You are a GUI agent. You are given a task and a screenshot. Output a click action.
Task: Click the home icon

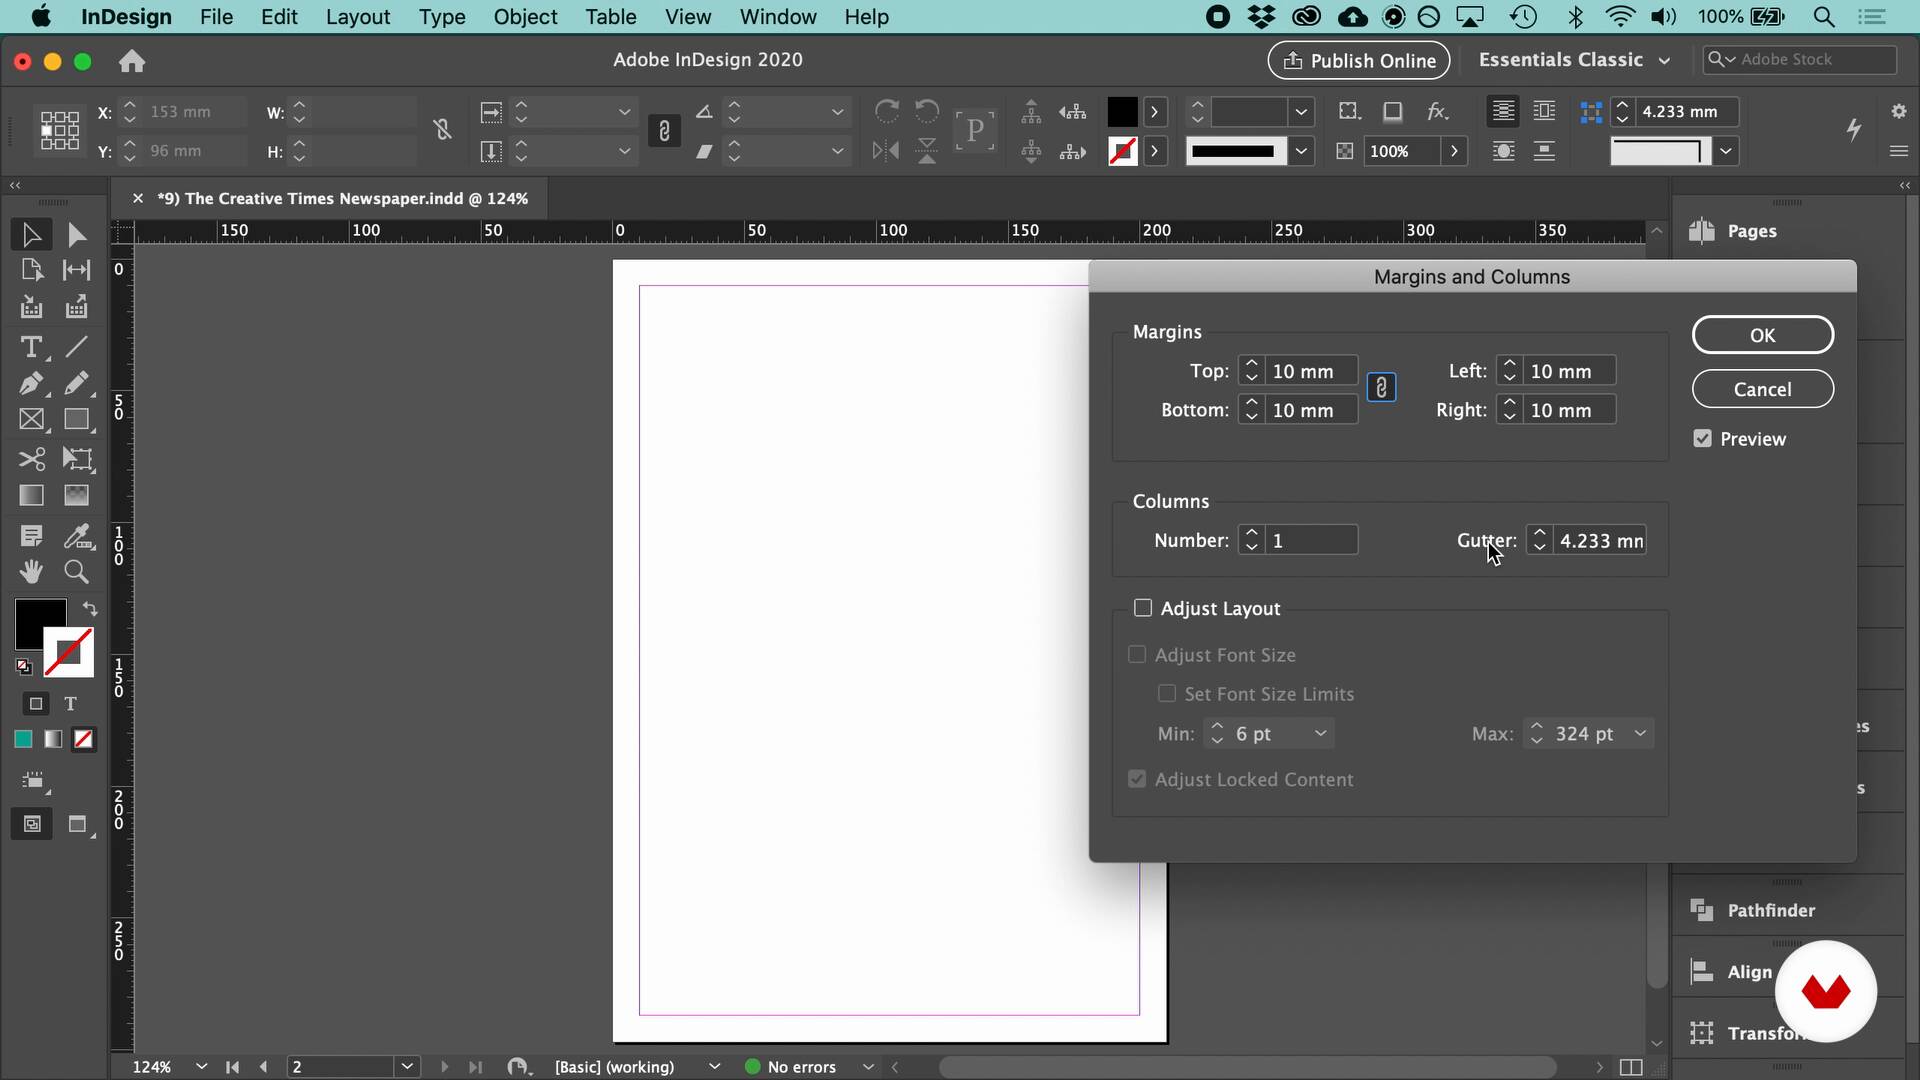[132, 62]
